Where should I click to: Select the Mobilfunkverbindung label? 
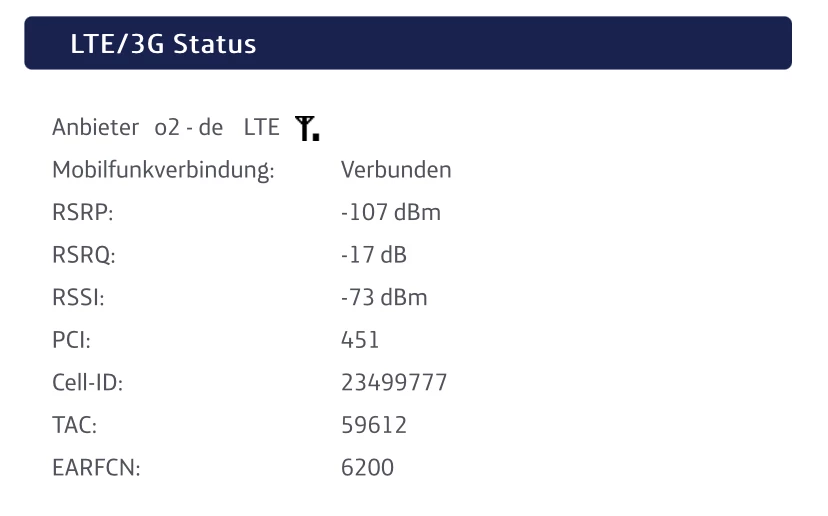tap(163, 170)
